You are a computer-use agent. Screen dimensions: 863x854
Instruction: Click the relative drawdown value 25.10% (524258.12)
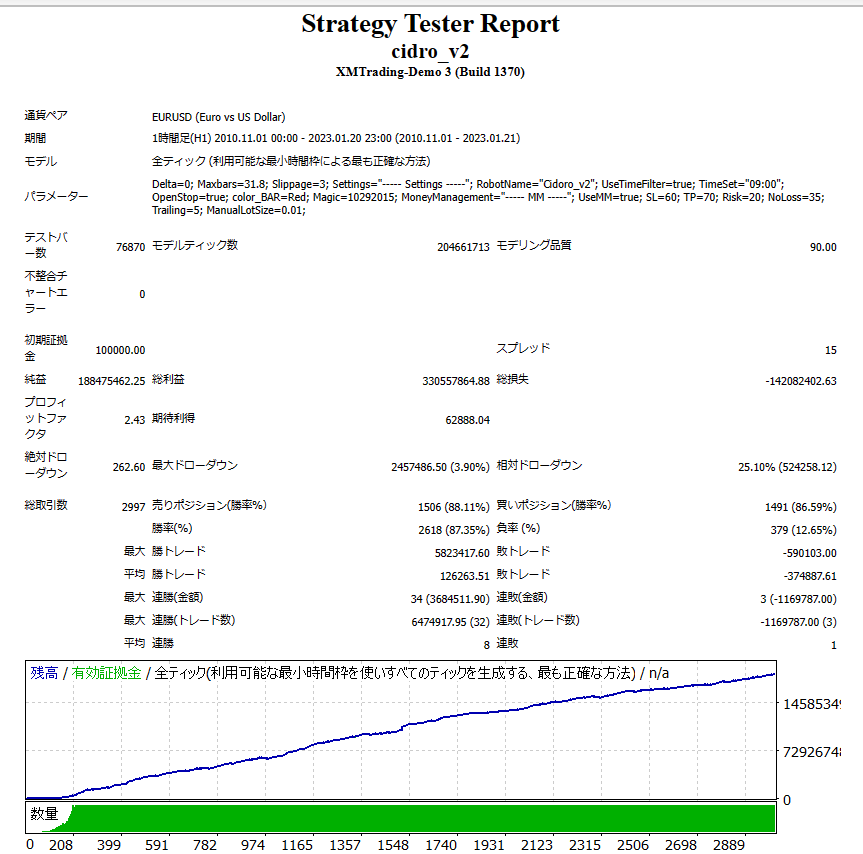[x=787, y=467]
